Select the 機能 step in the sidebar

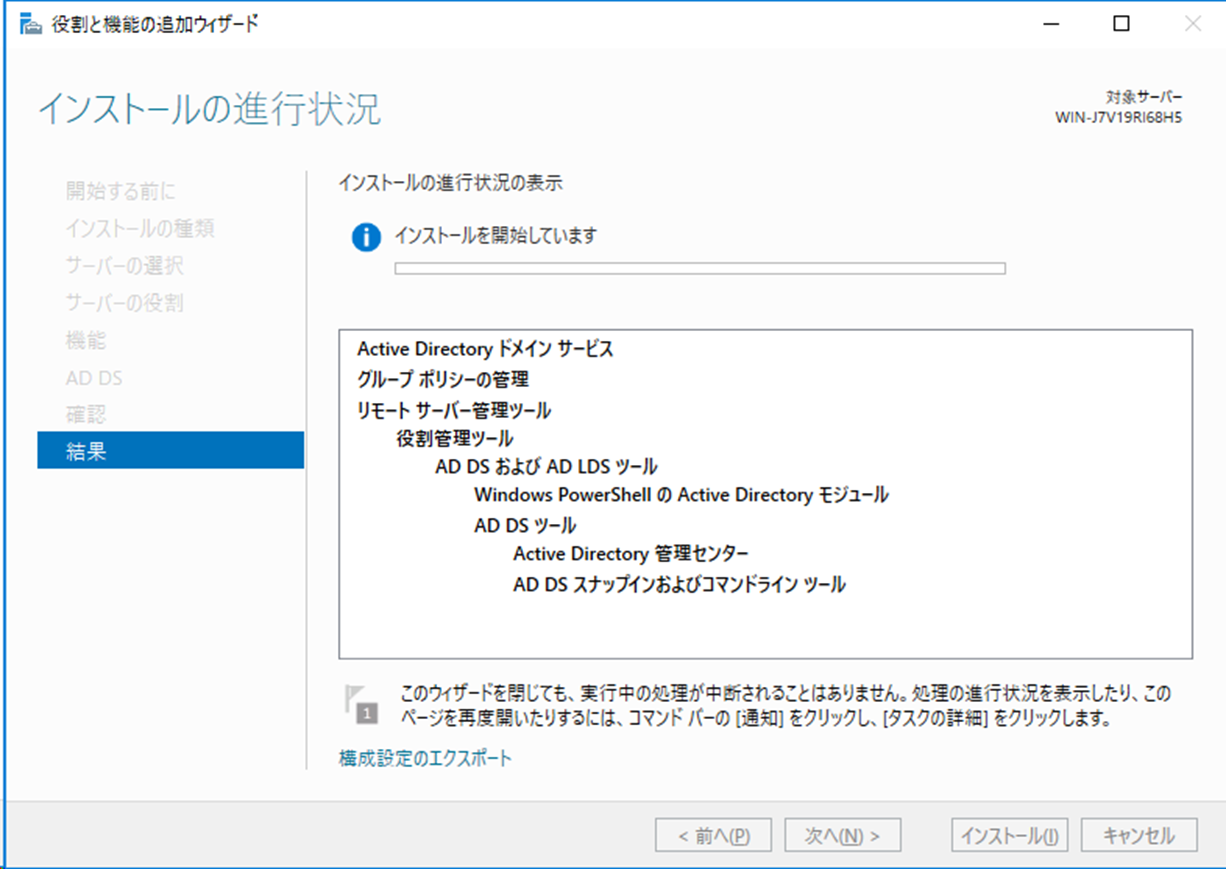[86, 340]
